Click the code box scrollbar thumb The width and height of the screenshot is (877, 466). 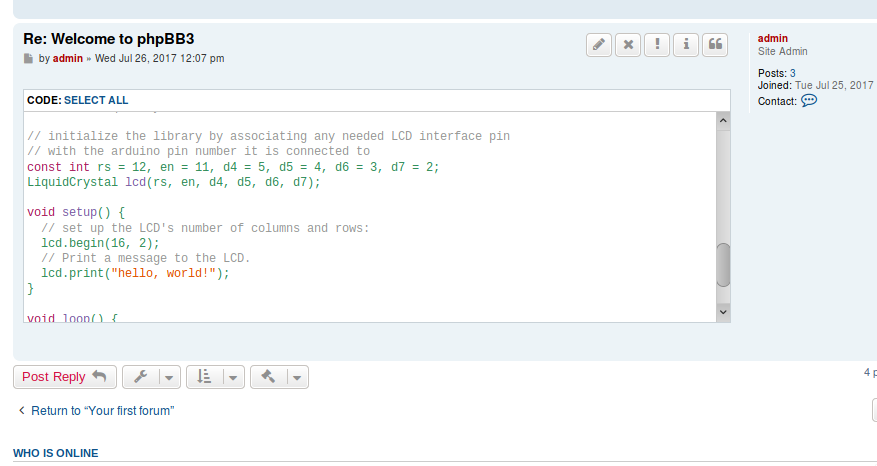click(724, 265)
